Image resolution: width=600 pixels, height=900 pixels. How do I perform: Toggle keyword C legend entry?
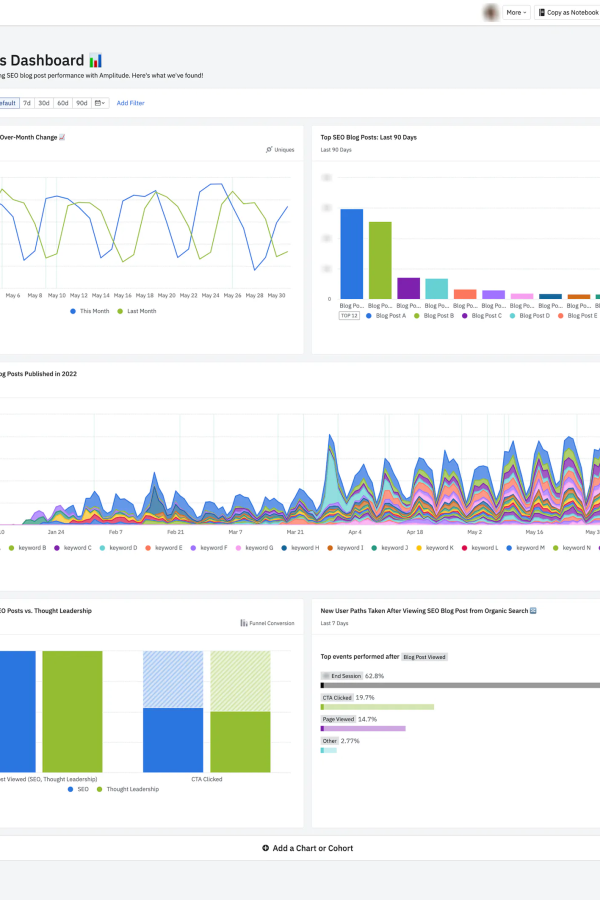73,548
